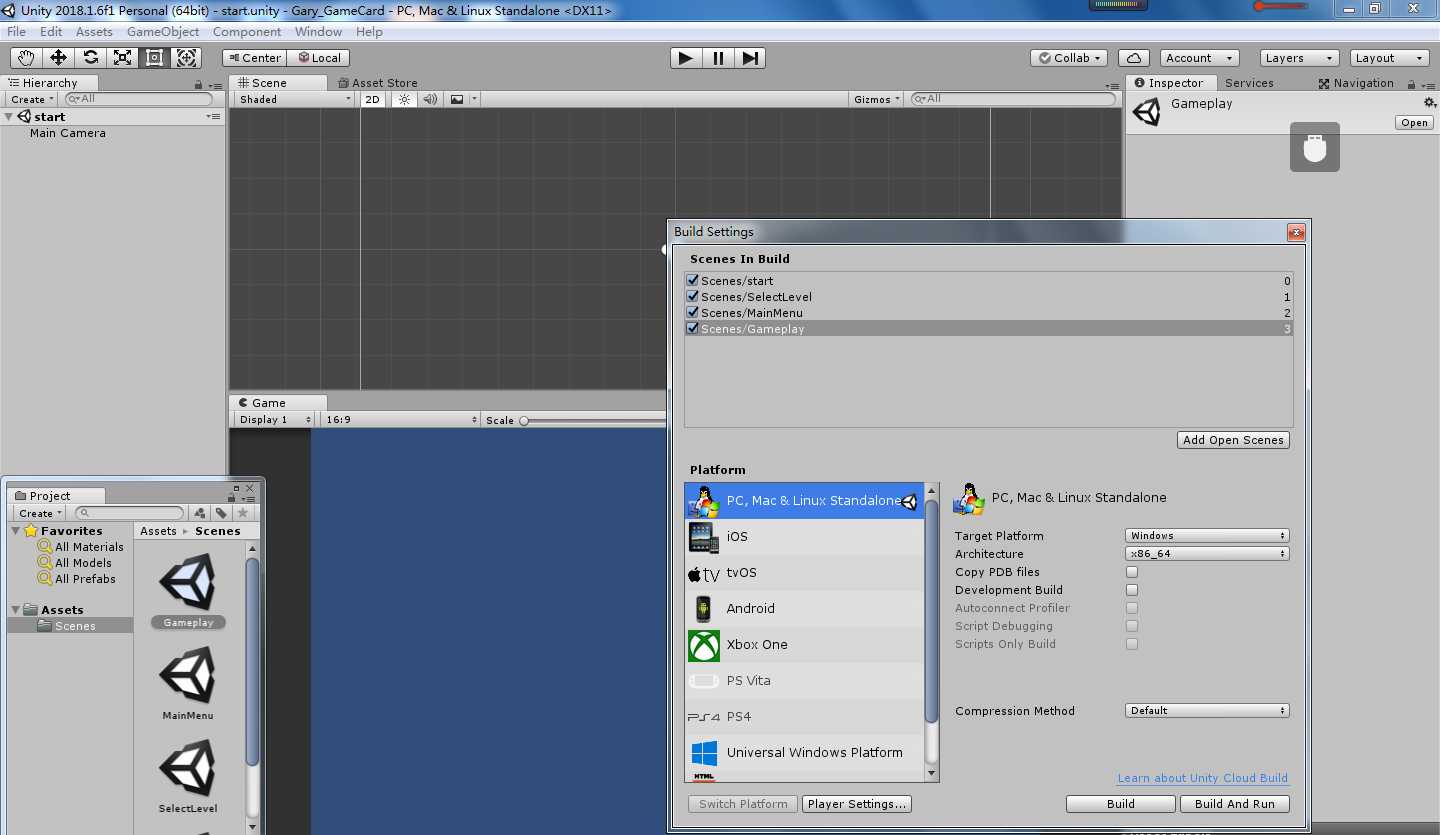Image resolution: width=1440 pixels, height=835 pixels.
Task: Select the combined Transform tool
Action: 186,58
